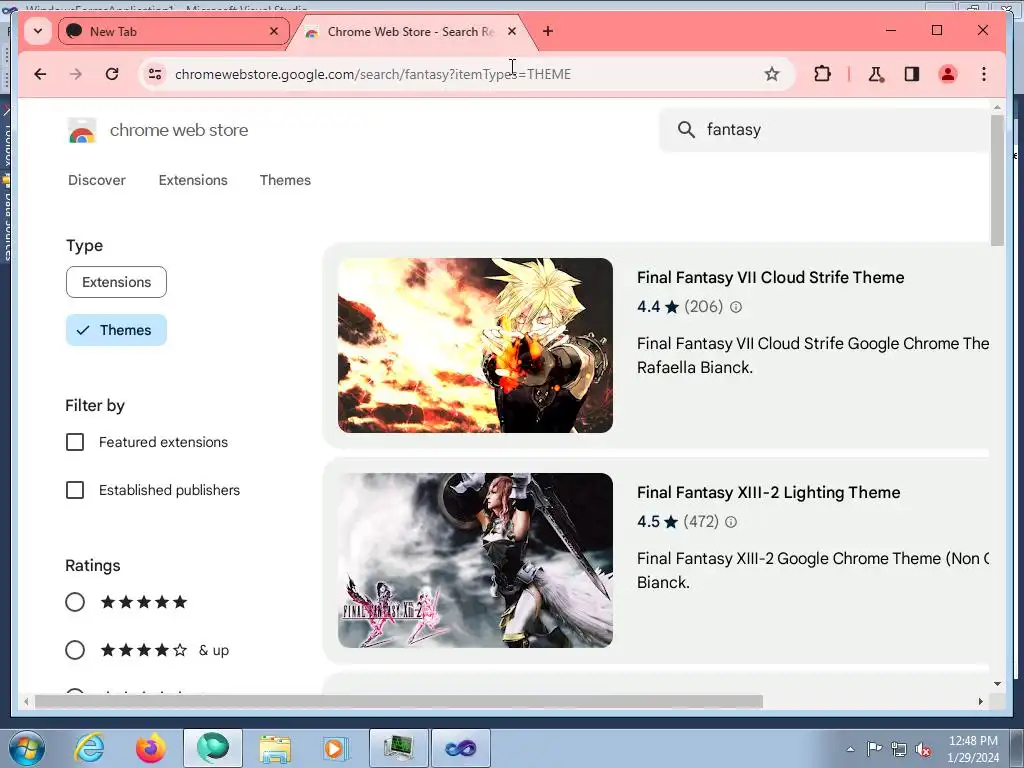Open the Extensions puzzle icon

[822, 74]
